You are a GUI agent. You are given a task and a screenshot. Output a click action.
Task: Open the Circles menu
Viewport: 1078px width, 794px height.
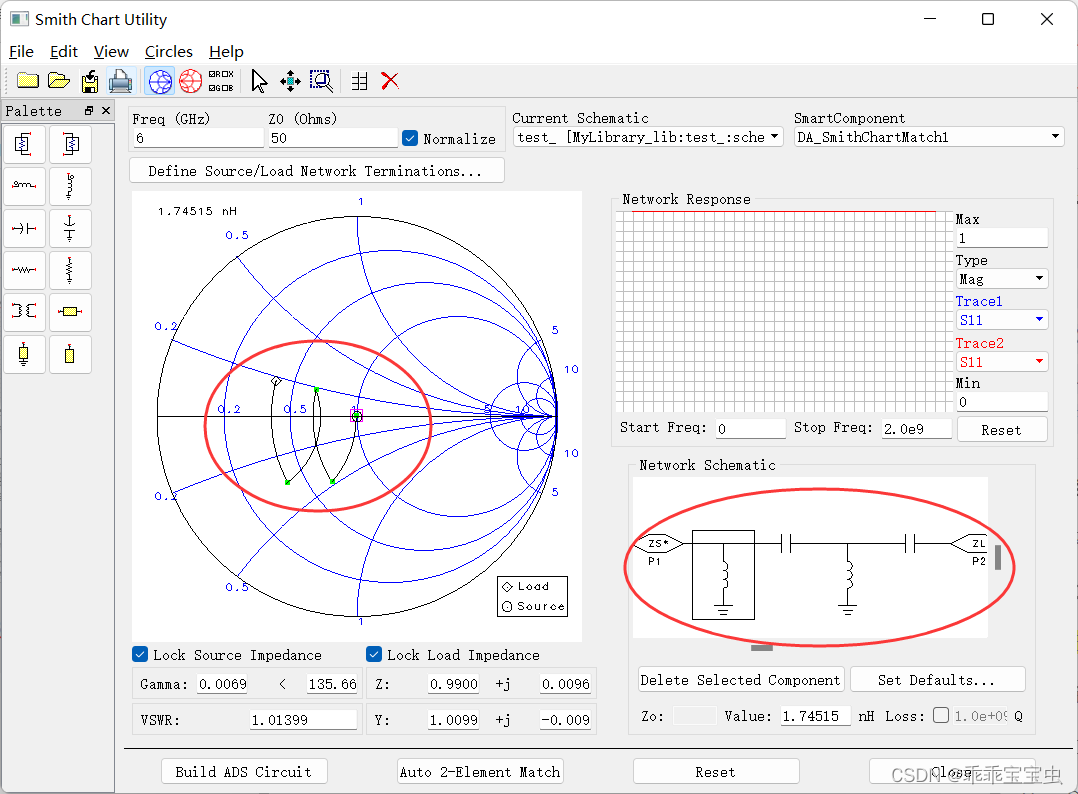click(x=168, y=52)
